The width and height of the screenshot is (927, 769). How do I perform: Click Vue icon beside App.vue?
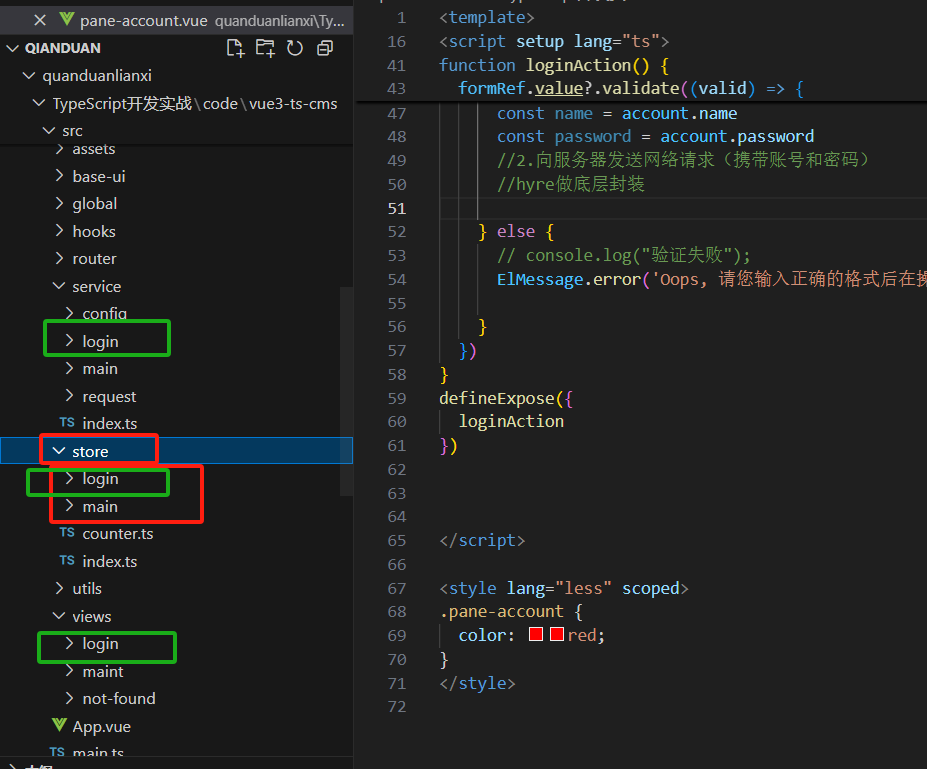59,725
